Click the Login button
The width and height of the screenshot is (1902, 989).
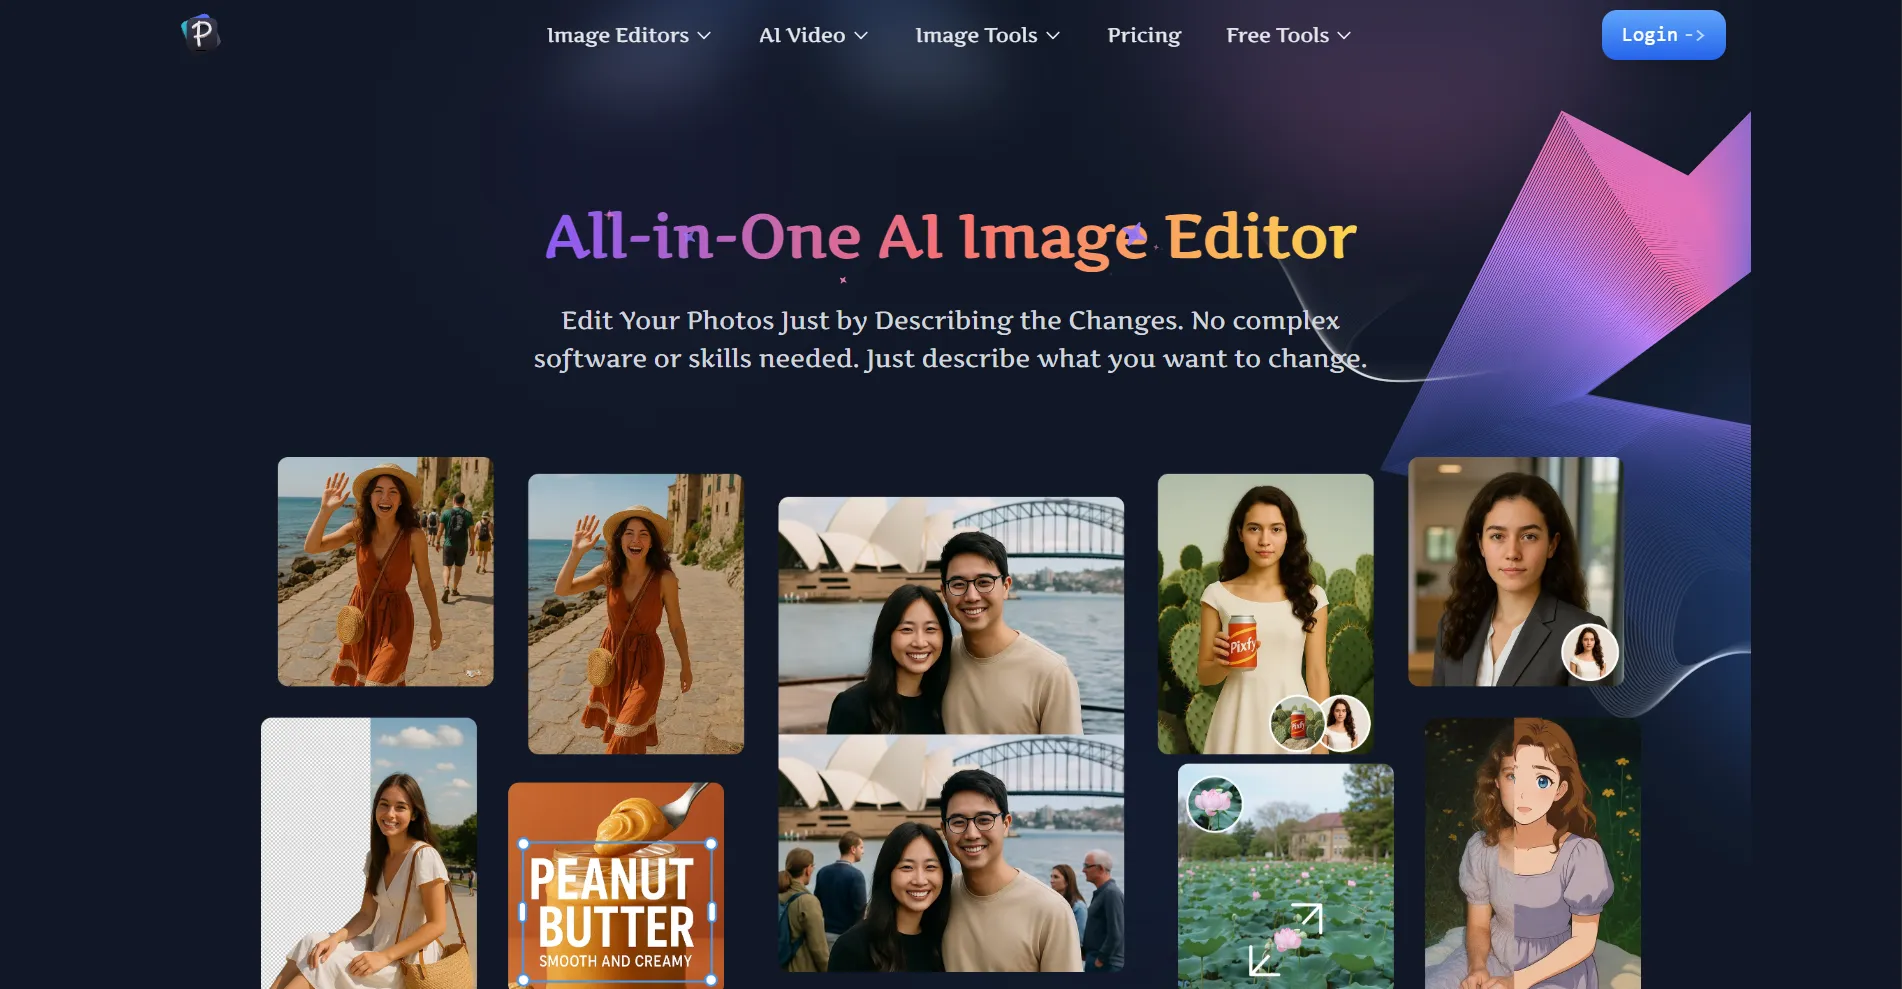point(1663,35)
